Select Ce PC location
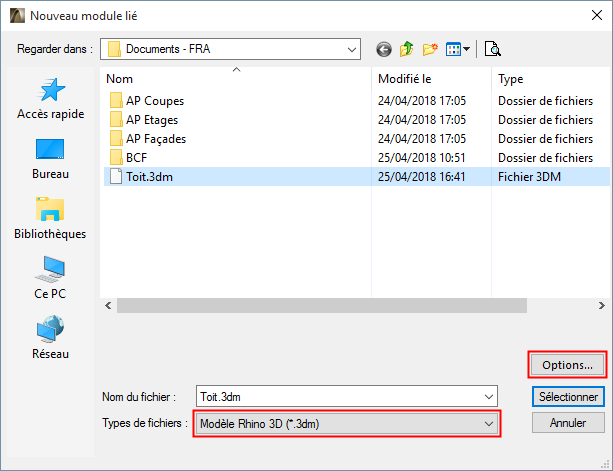The image size is (613, 471). pyautogui.click(x=50, y=278)
